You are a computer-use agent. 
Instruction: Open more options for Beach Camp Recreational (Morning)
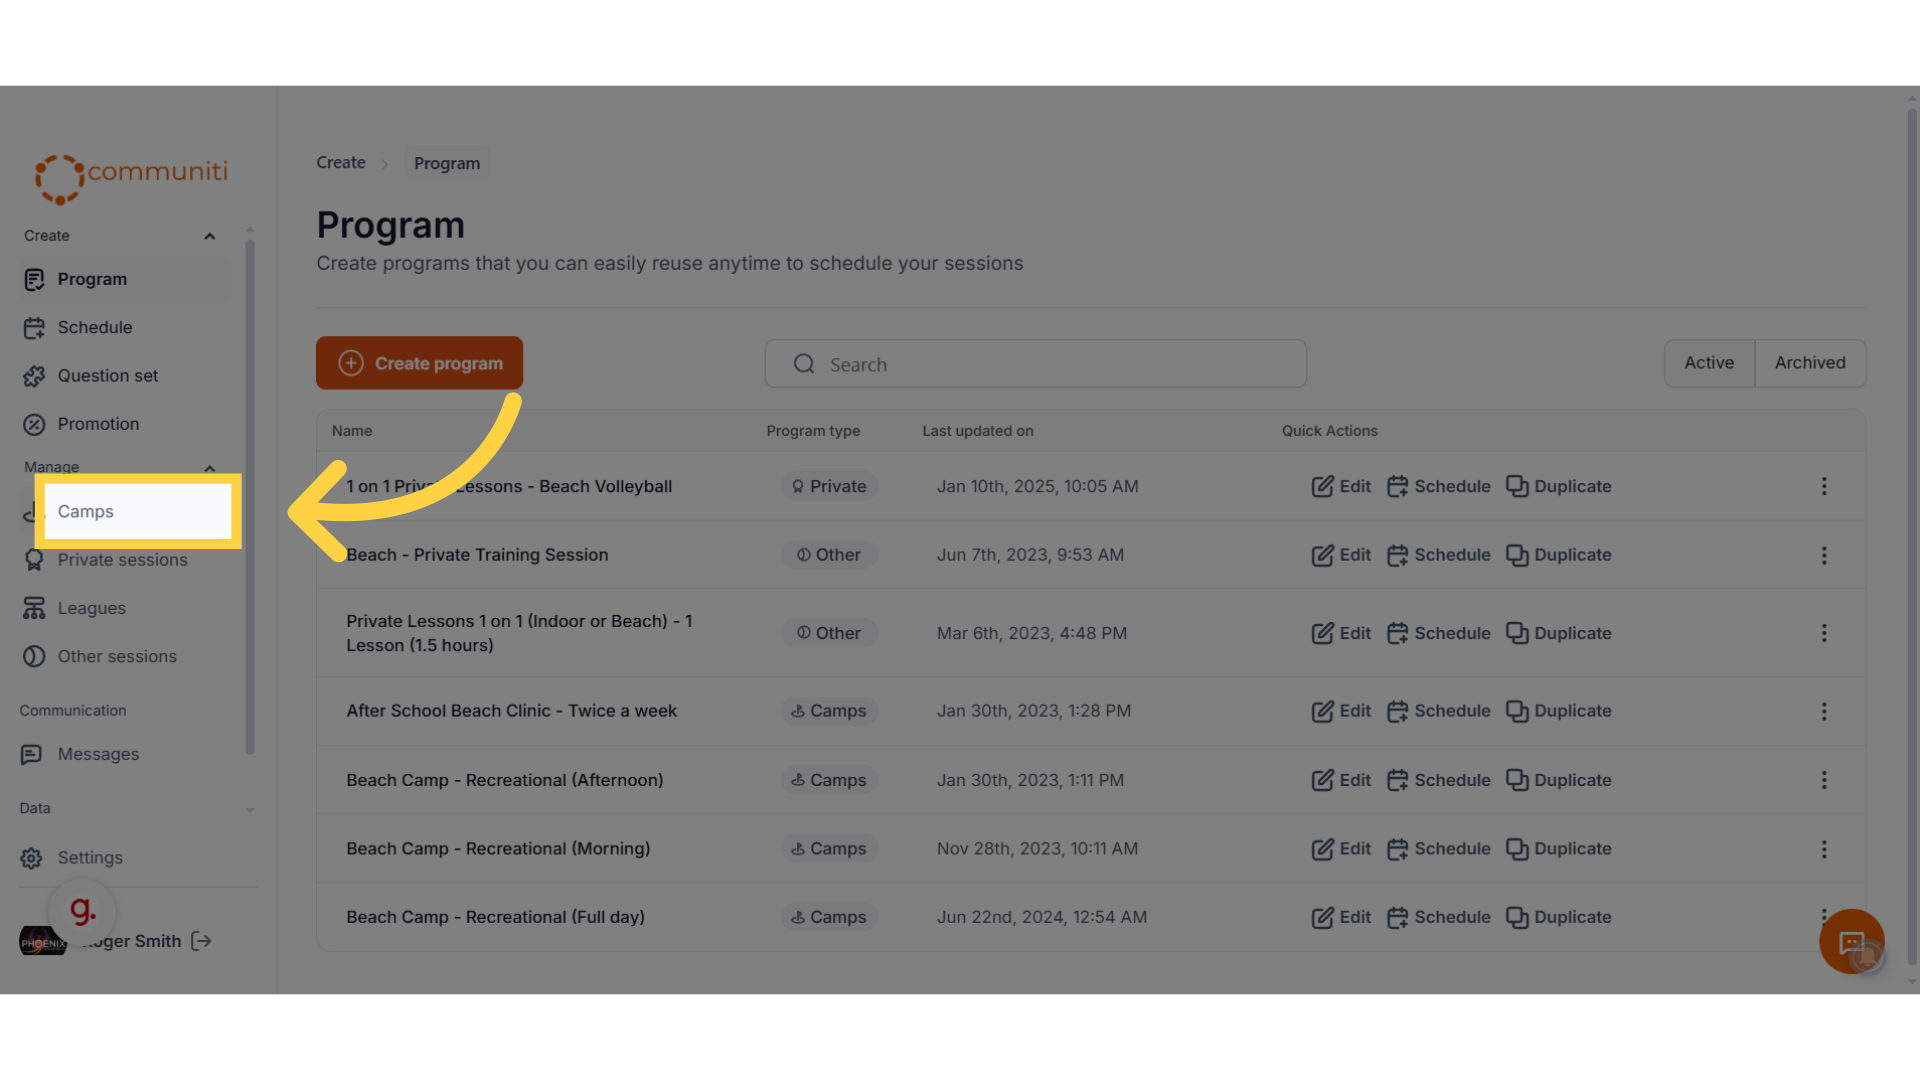(1824, 849)
